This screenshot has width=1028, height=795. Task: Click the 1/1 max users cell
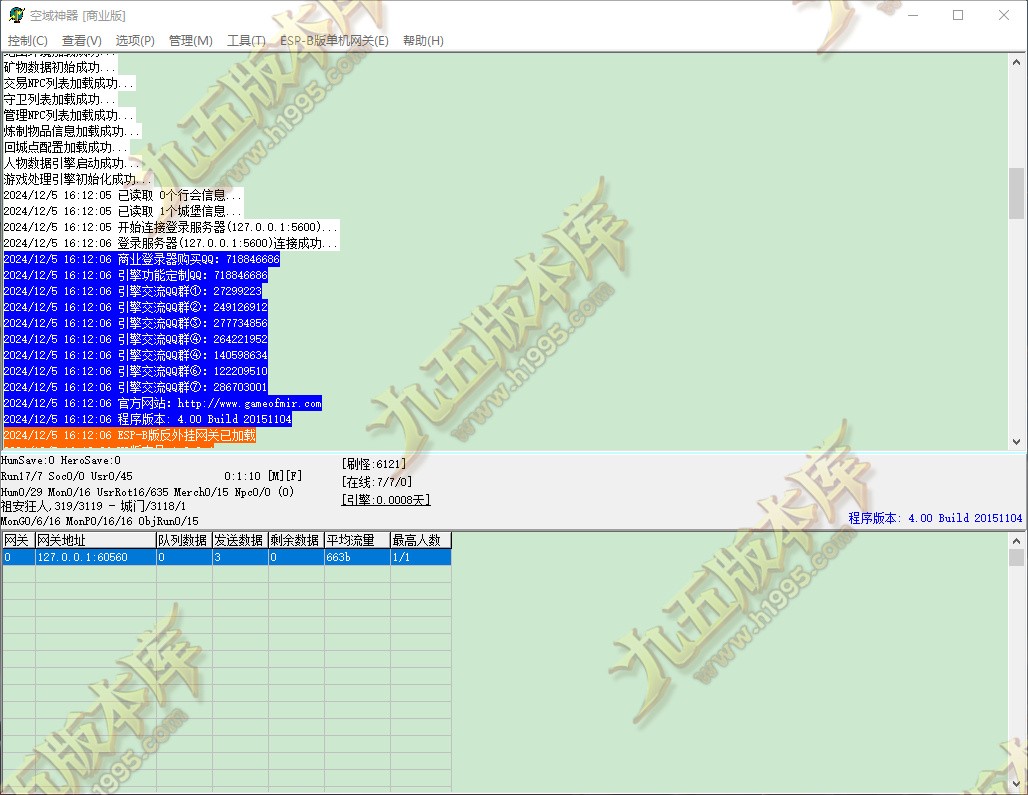pyautogui.click(x=420, y=557)
